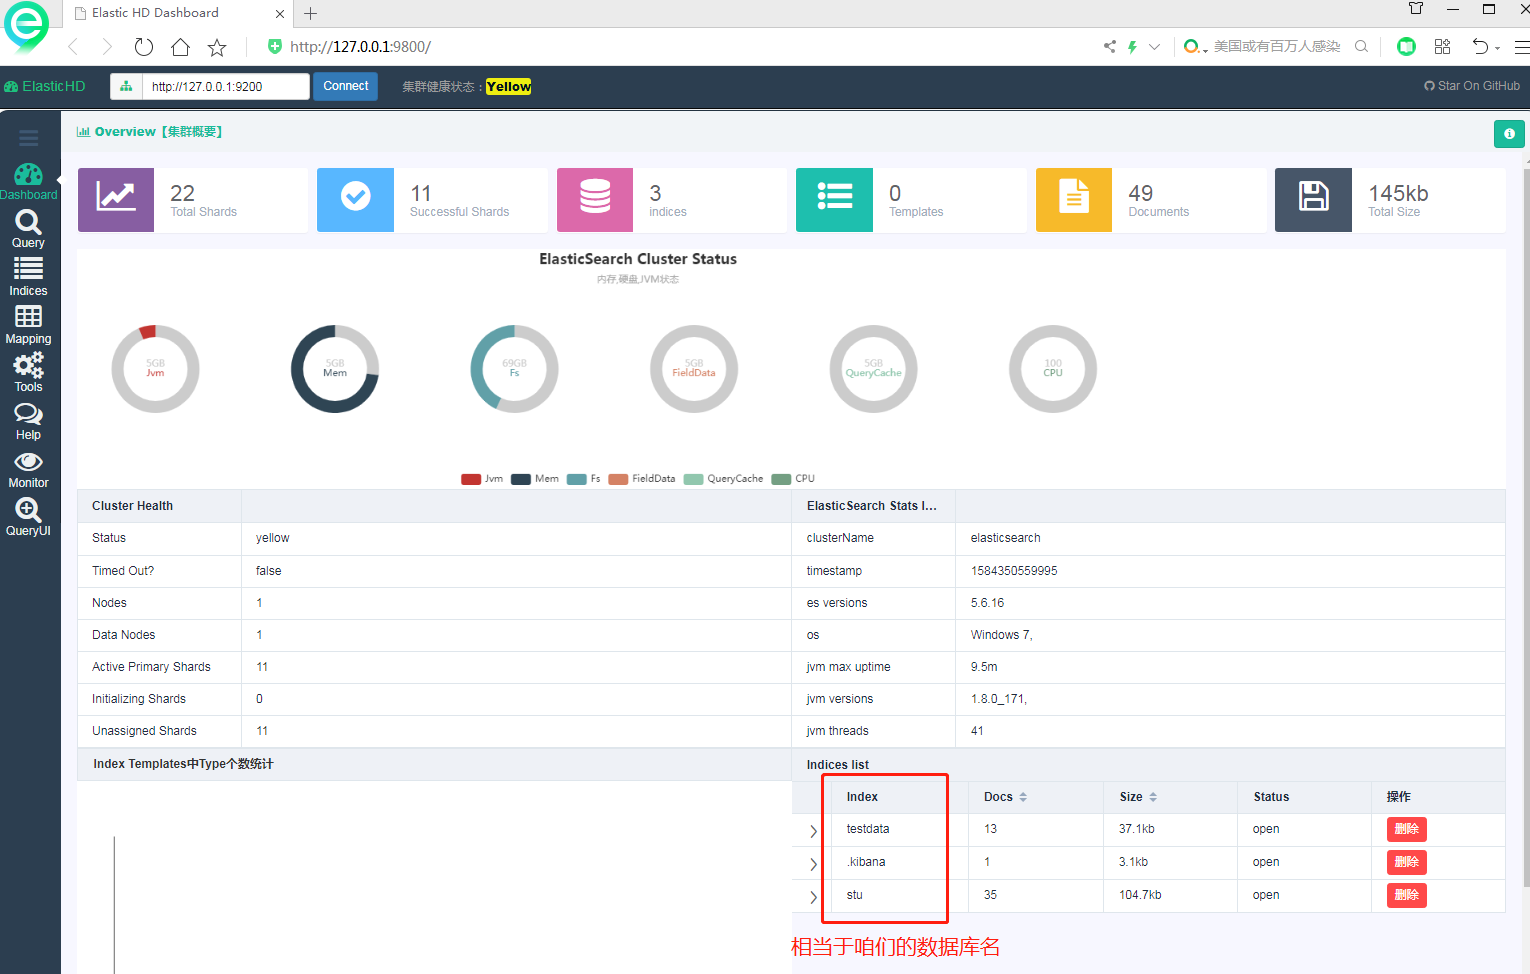
Task: Expand the testdata index row
Action: [x=813, y=831]
